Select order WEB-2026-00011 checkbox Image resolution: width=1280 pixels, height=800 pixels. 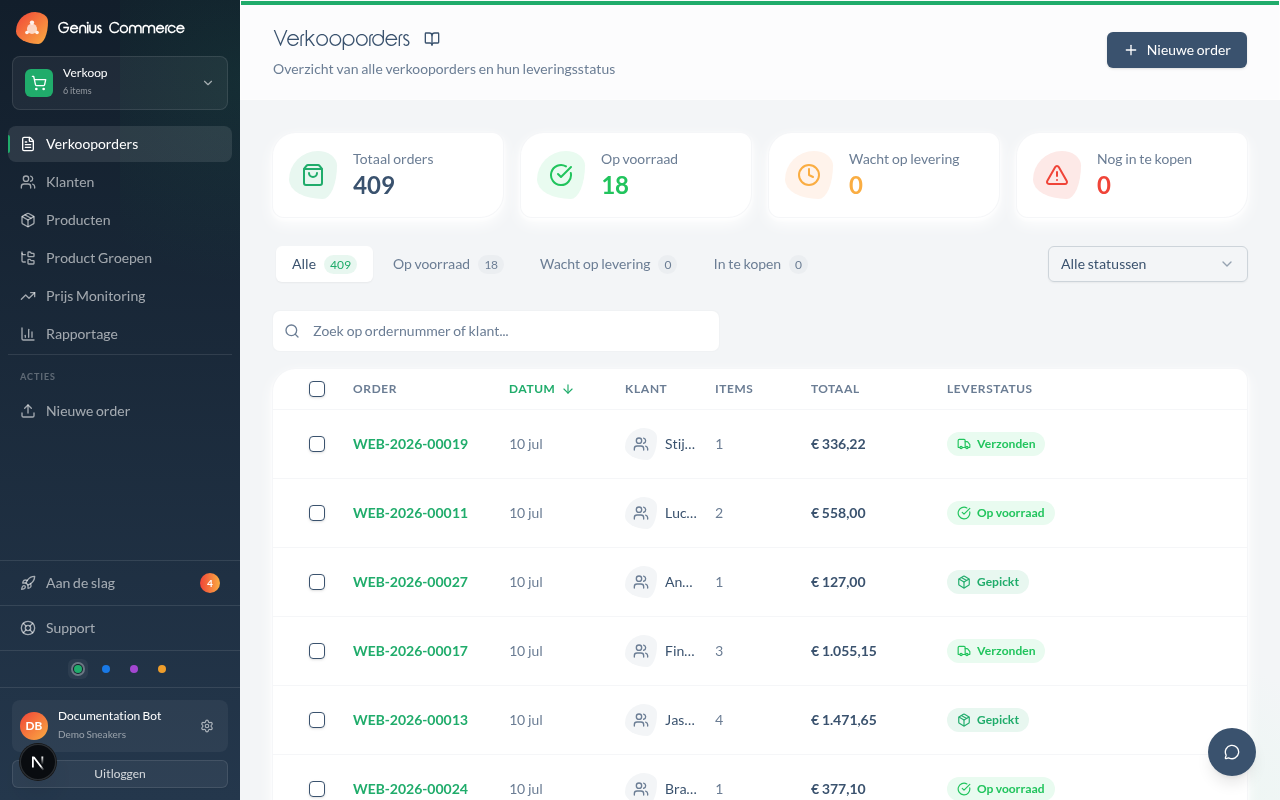click(x=317, y=513)
